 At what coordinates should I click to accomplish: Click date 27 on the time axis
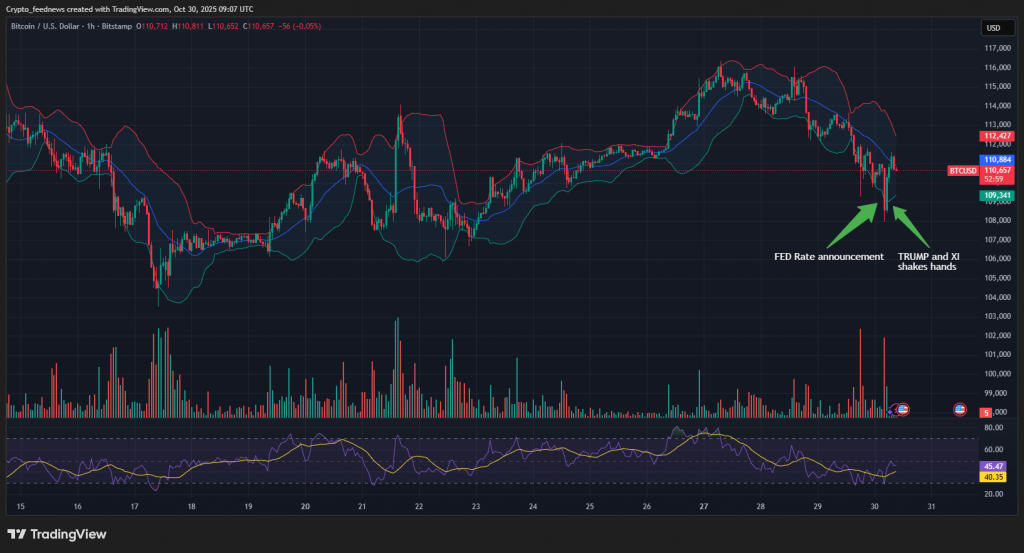point(704,507)
